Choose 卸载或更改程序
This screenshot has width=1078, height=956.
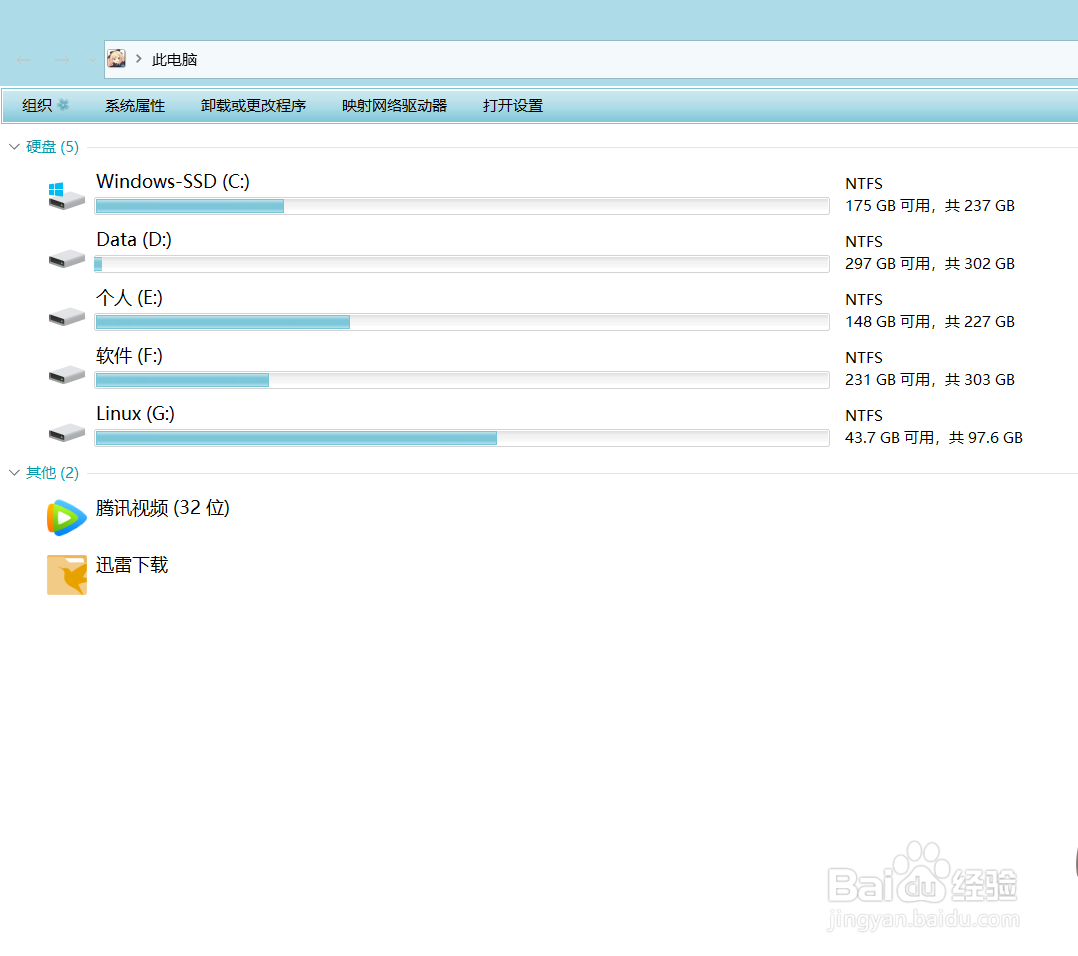point(253,106)
